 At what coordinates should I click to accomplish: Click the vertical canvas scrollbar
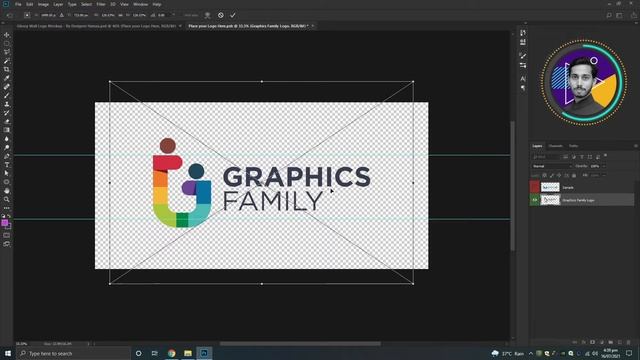(513, 186)
